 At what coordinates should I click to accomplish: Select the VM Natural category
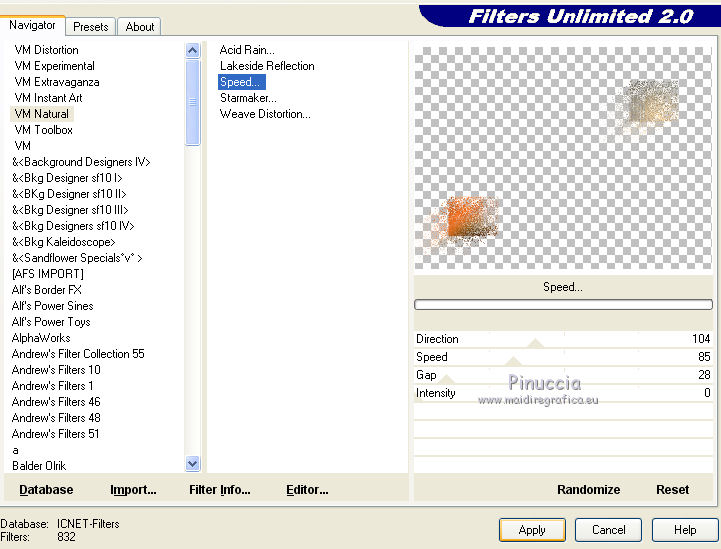pos(41,114)
